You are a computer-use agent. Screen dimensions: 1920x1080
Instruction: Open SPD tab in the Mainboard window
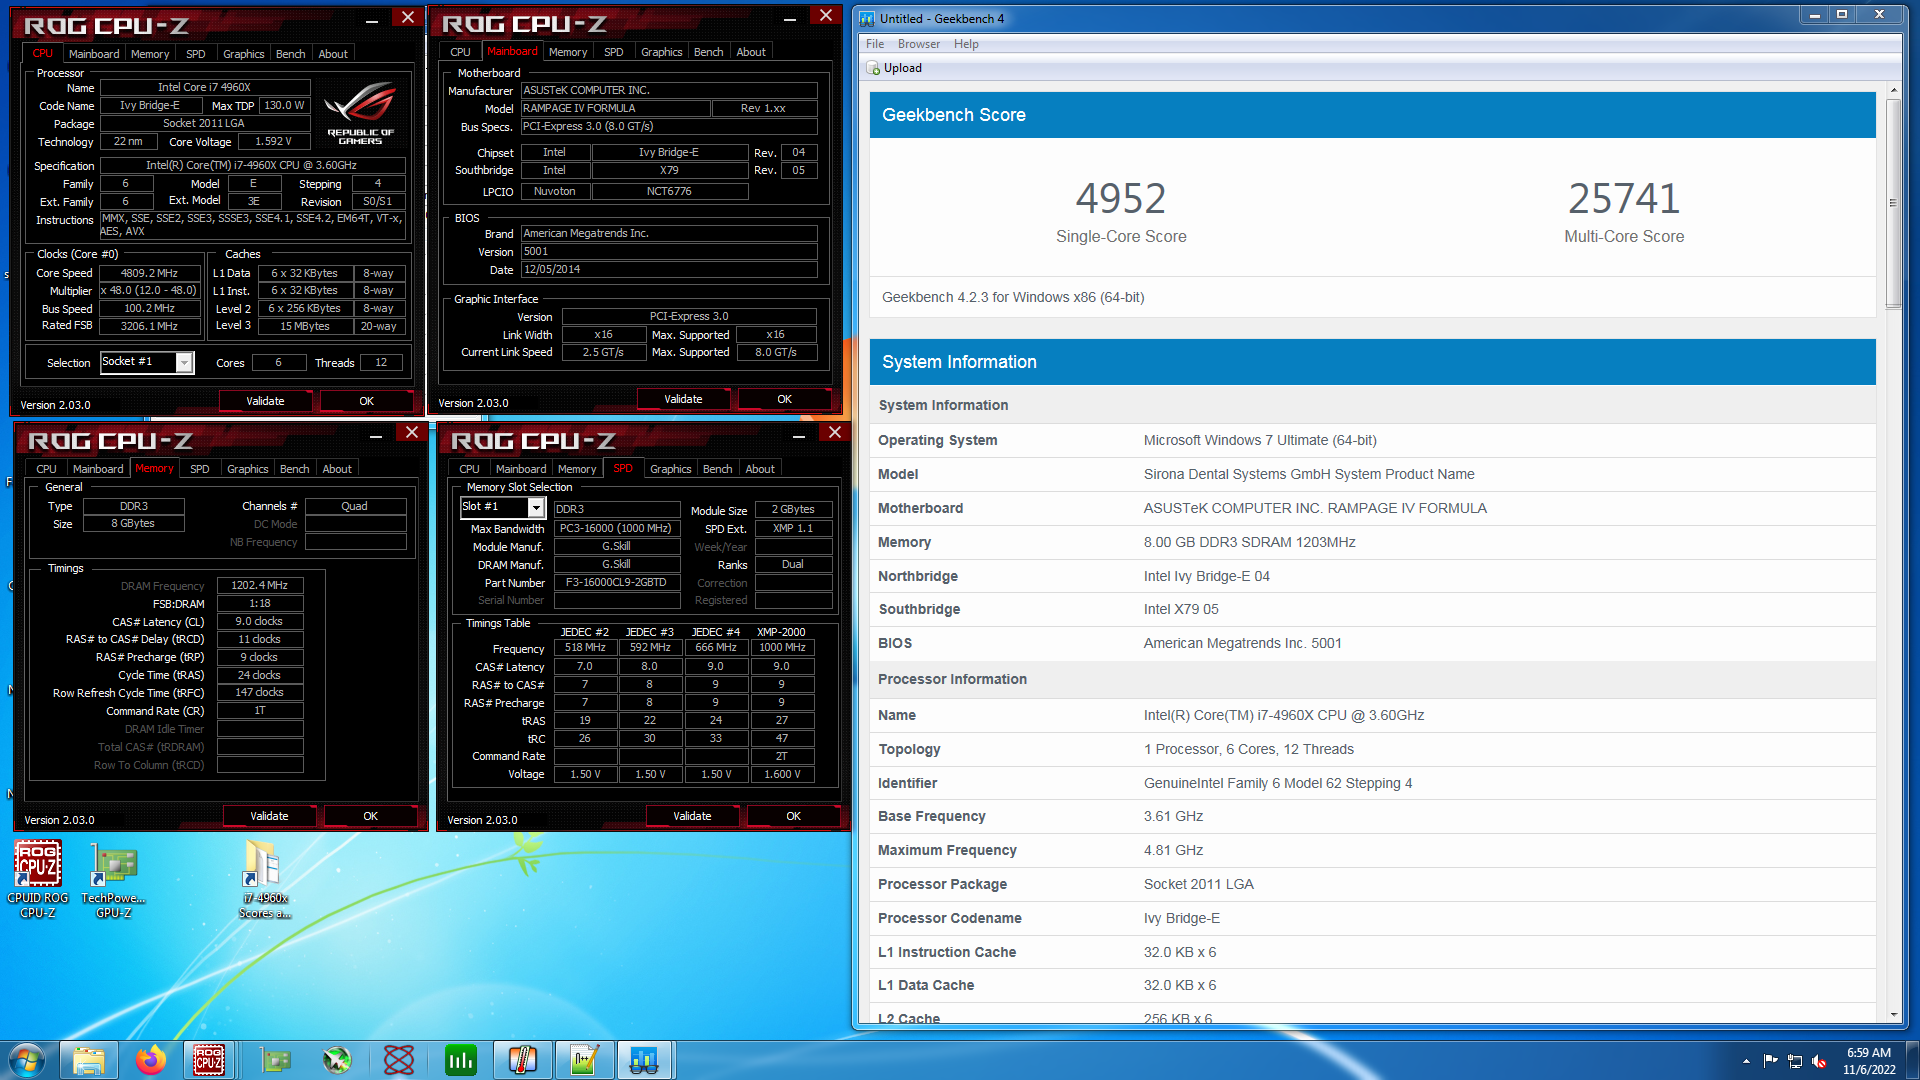(x=614, y=52)
